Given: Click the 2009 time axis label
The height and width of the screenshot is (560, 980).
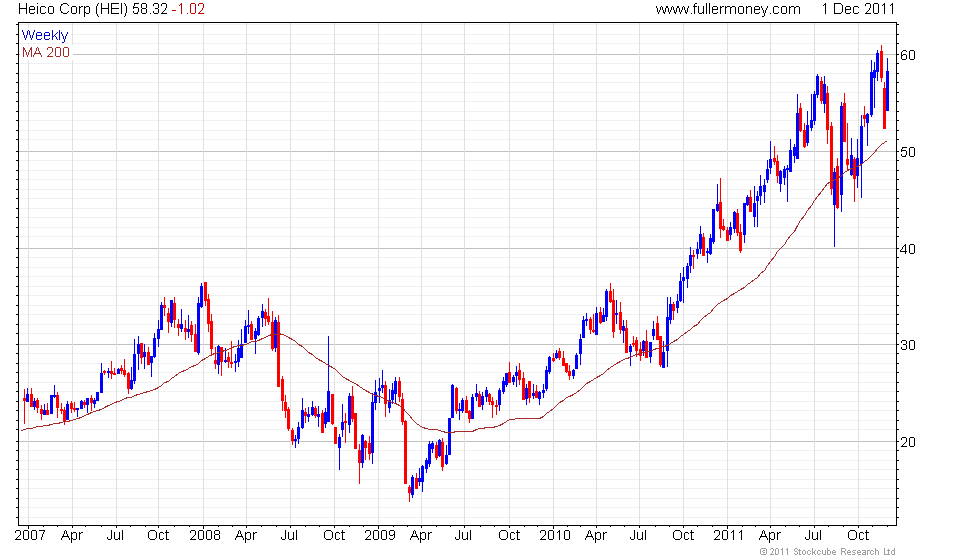Looking at the screenshot, I should (380, 535).
